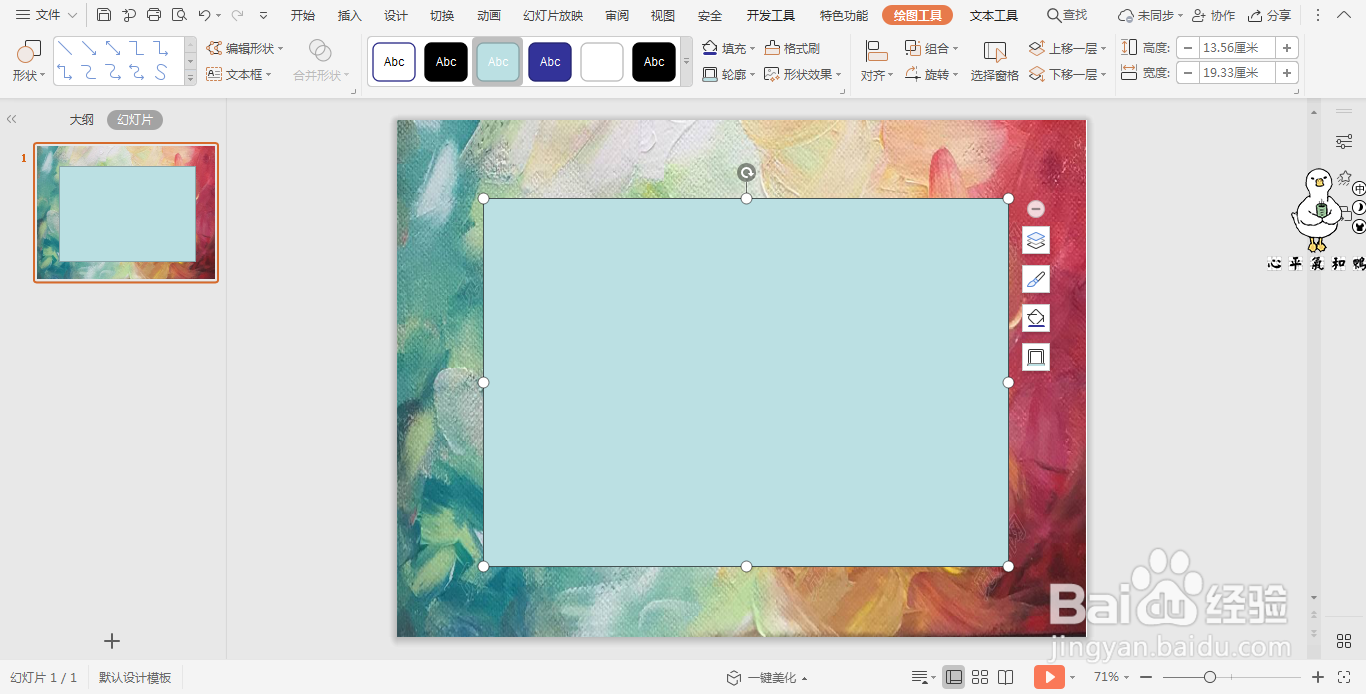The width and height of the screenshot is (1366, 694).
Task: Open the notes layout menu in the status bar
Action: coord(924,677)
